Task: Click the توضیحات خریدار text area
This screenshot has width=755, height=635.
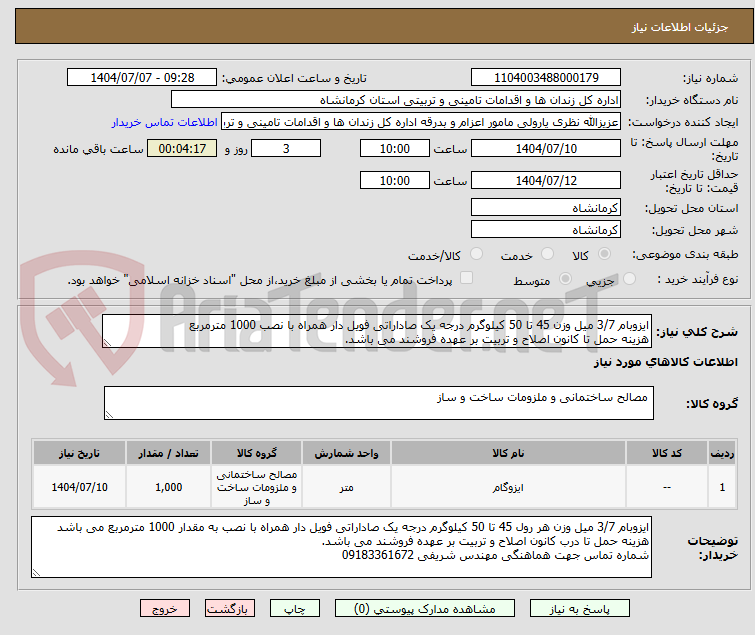Action: click(341, 547)
